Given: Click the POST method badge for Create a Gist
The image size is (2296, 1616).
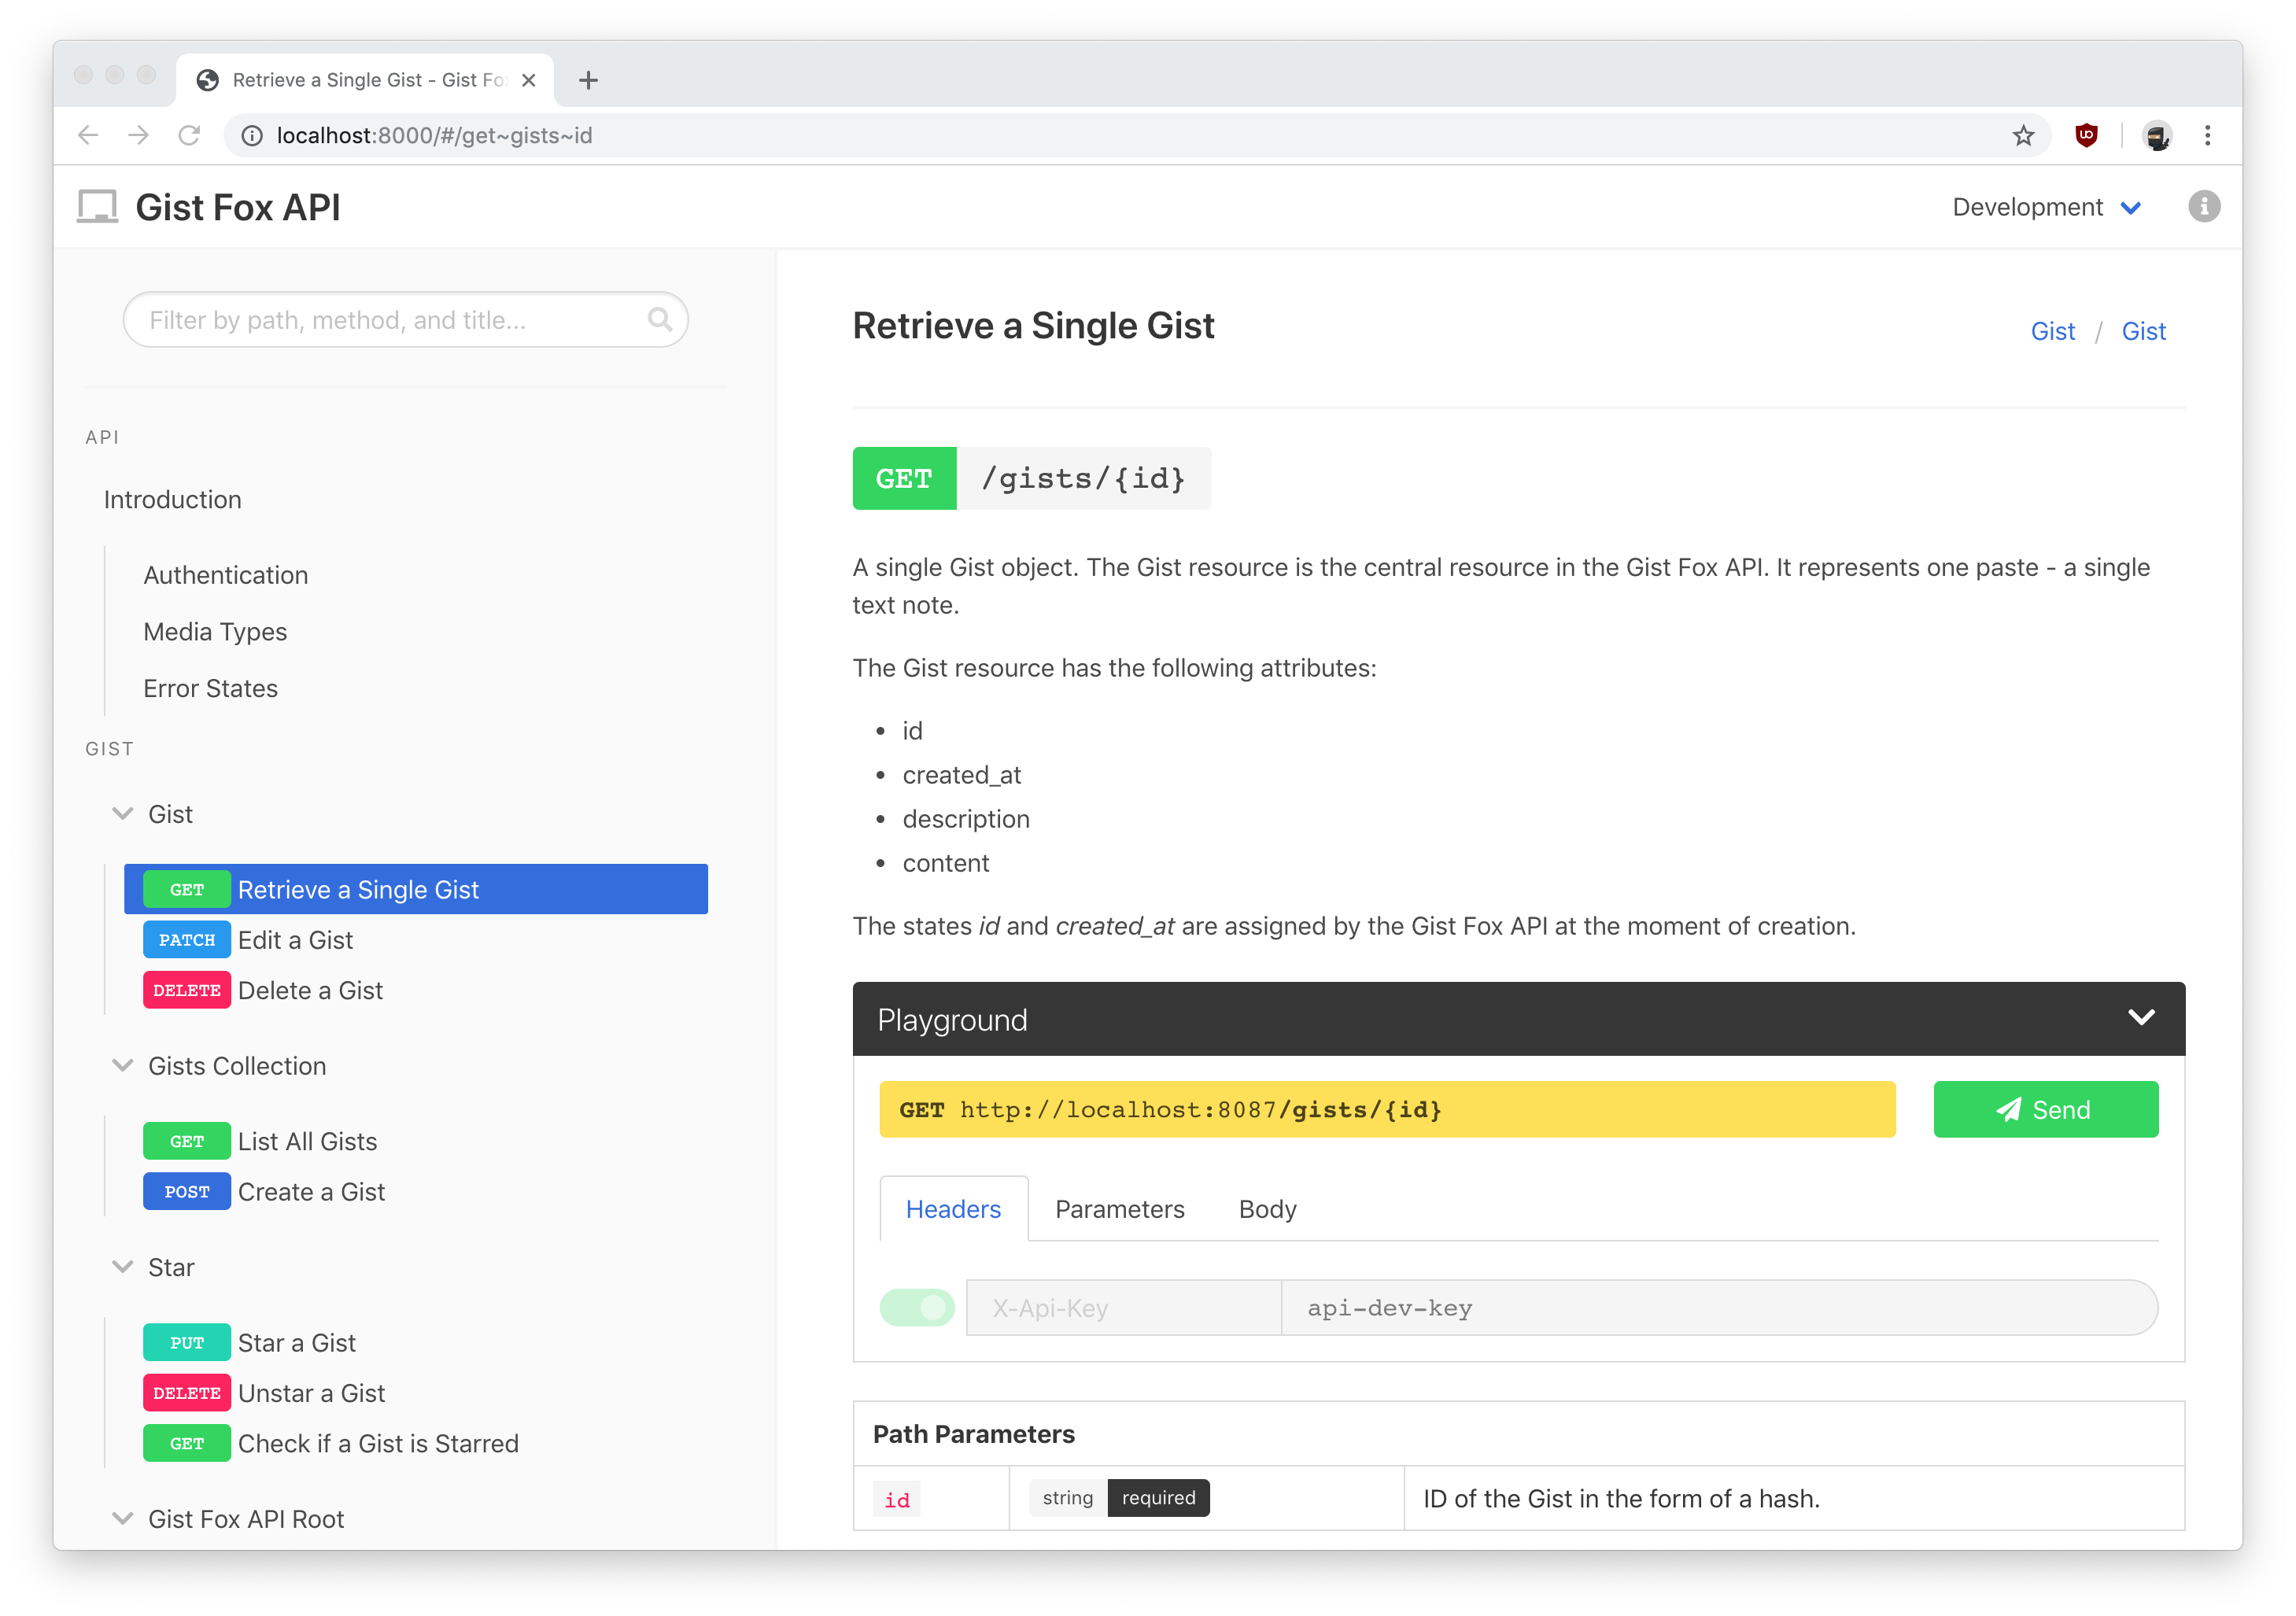Looking at the screenshot, I should pos(186,1191).
